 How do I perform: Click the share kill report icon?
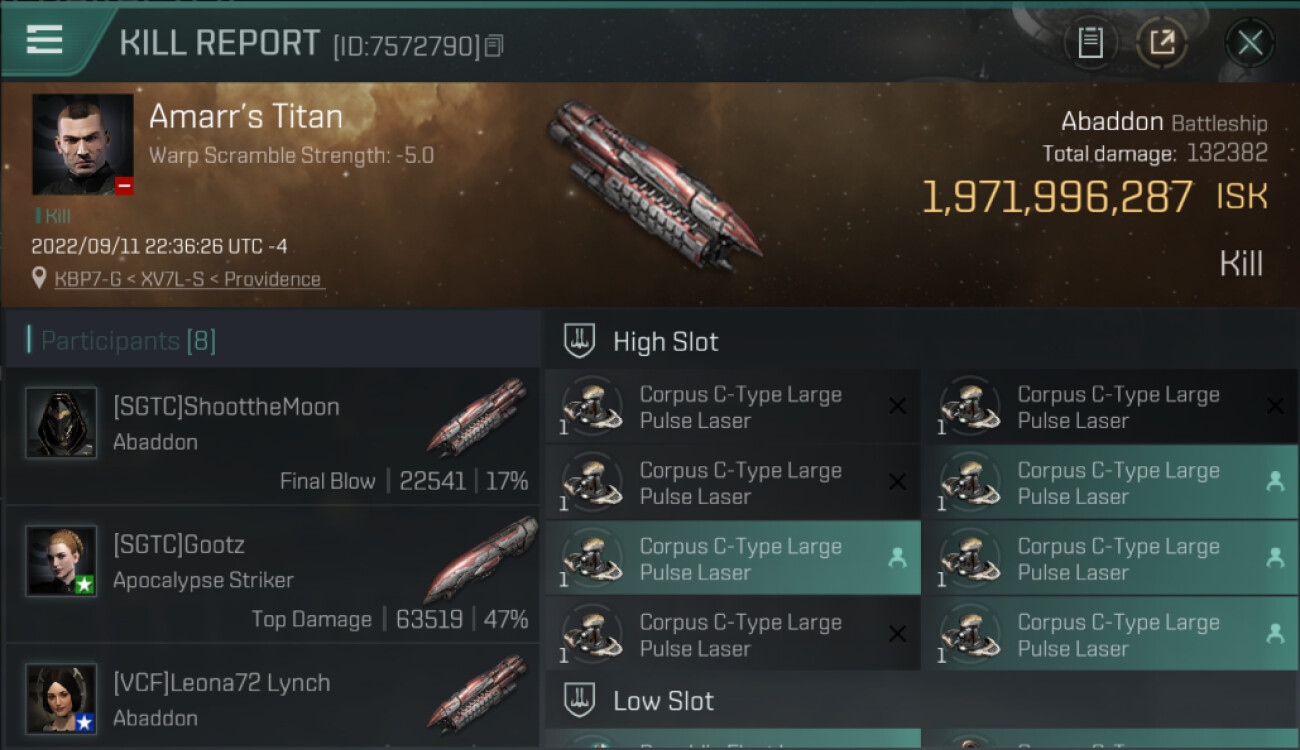(1161, 43)
